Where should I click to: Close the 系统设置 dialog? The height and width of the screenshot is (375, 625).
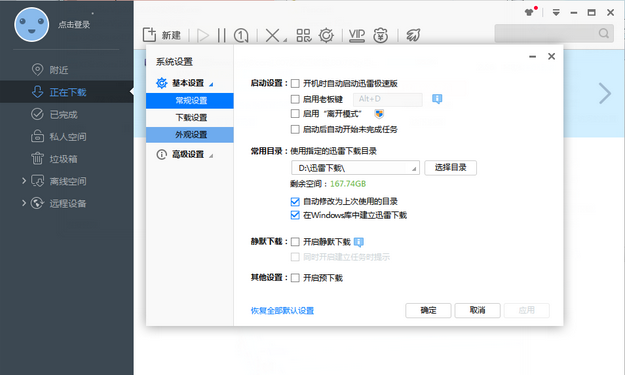pyautogui.click(x=551, y=57)
